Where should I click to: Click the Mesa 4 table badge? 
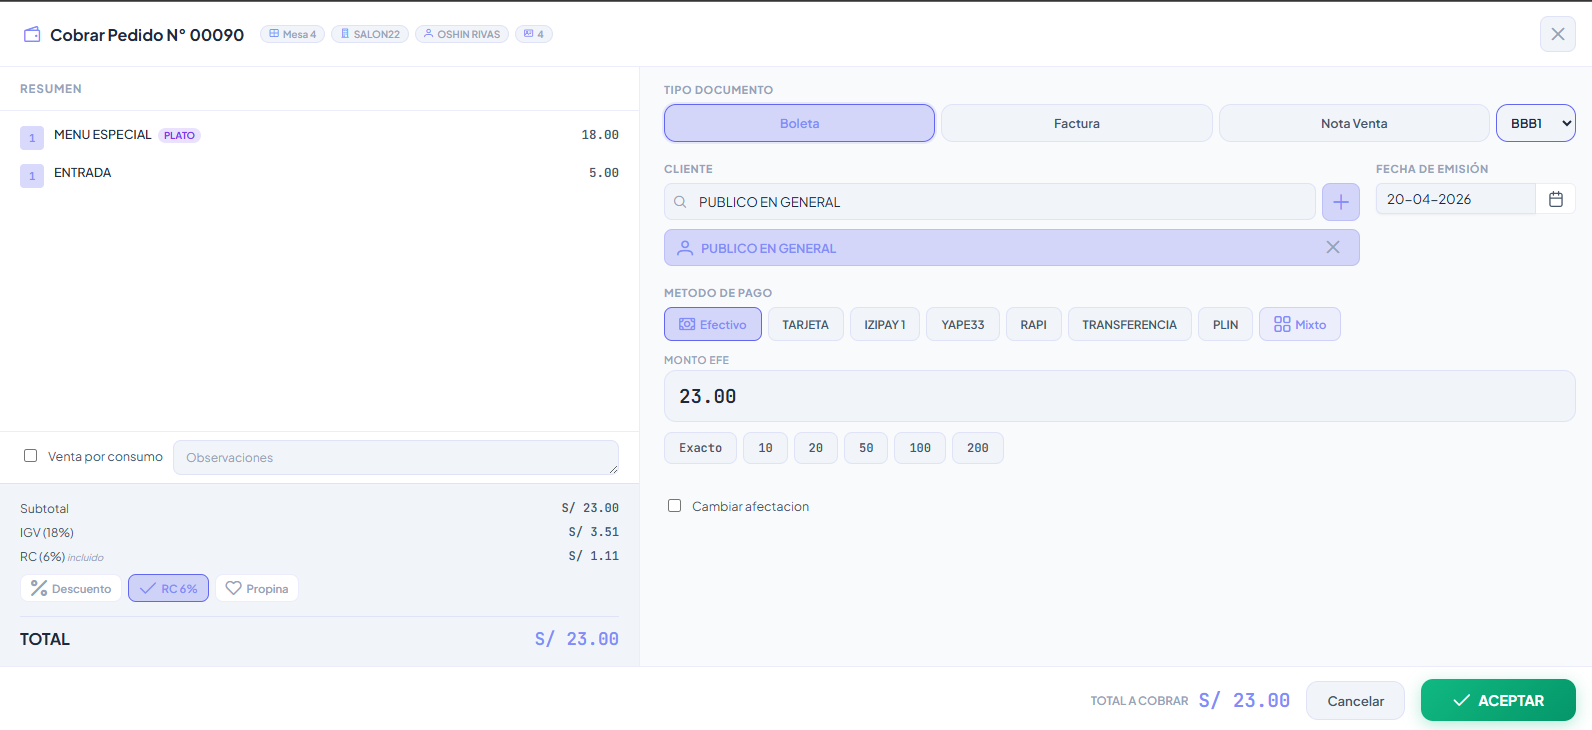click(x=292, y=34)
